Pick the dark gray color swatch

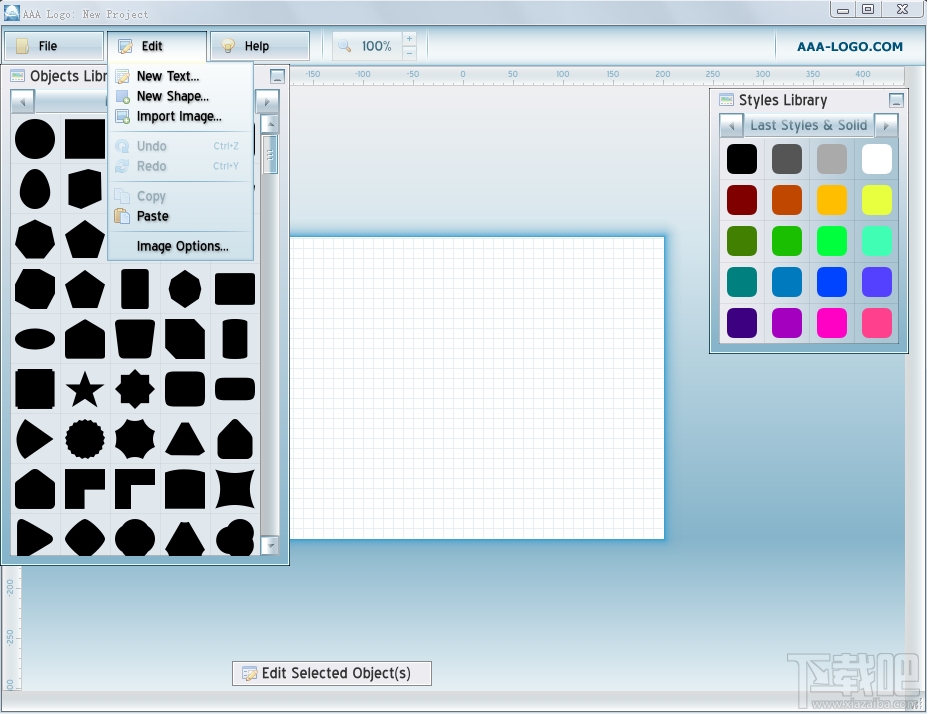point(787,159)
